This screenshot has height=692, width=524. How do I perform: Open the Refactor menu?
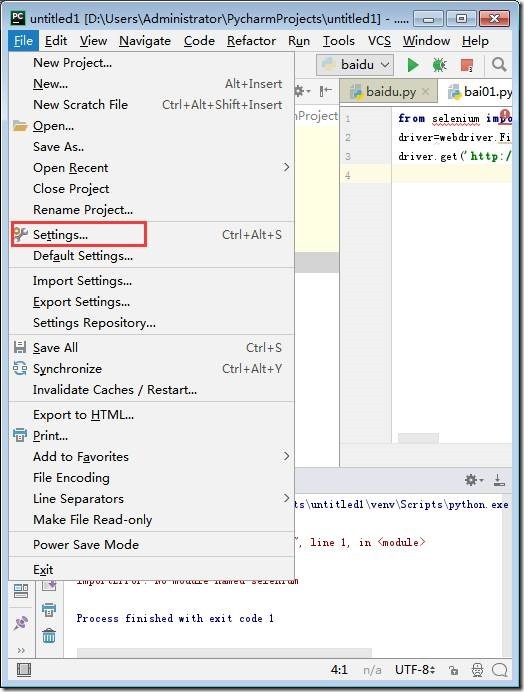pos(251,41)
